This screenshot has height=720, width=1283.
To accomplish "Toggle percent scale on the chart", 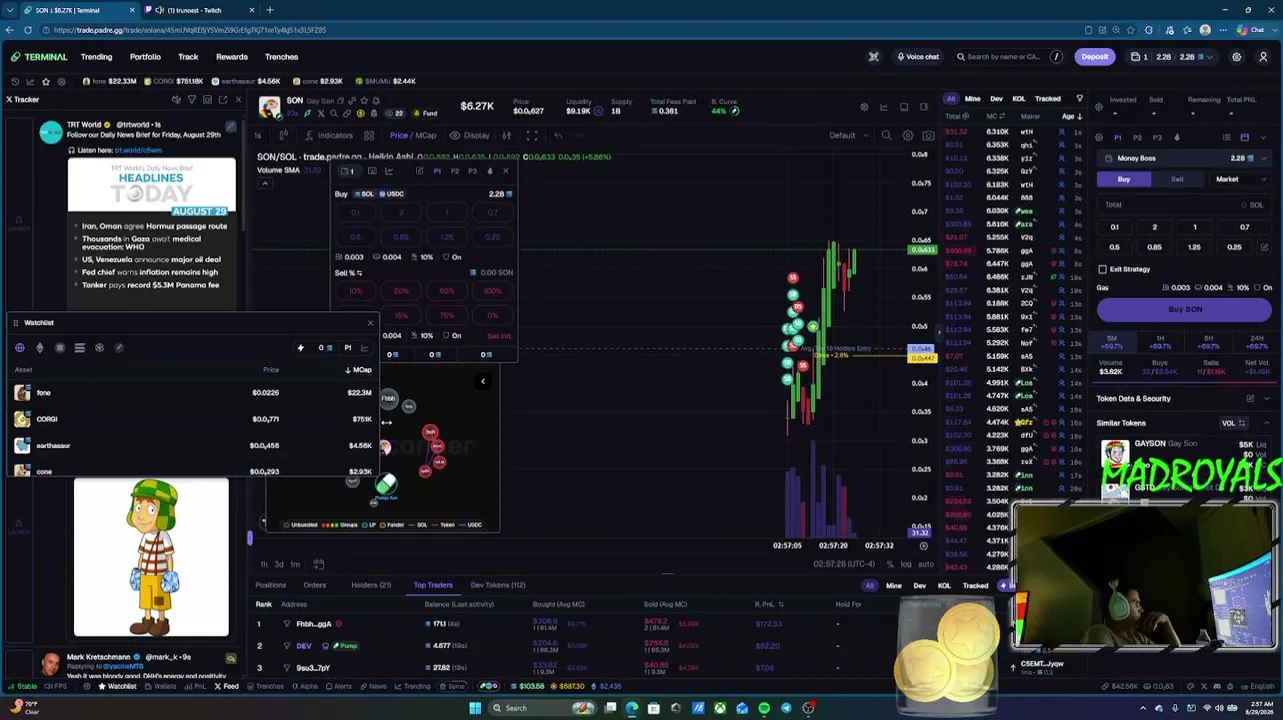I will [890, 564].
